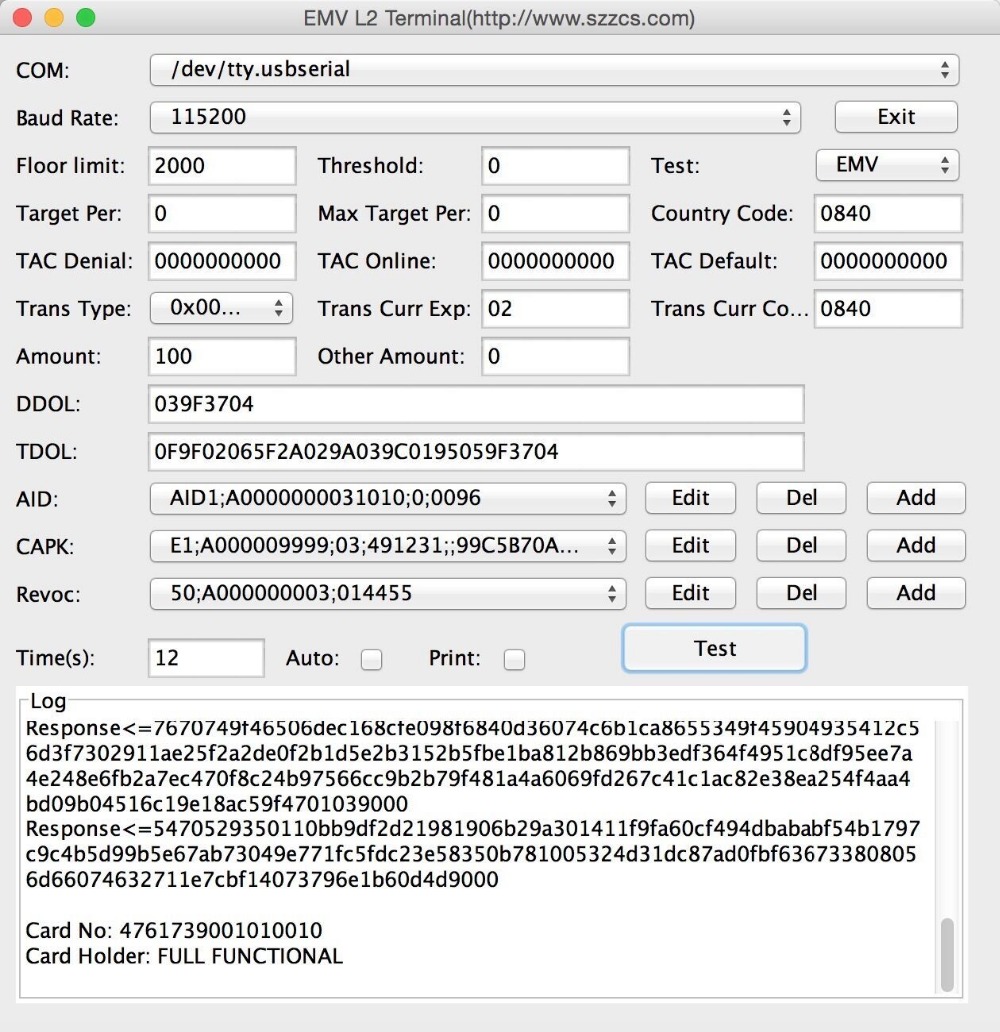Select the DDOL text field
1000x1032 pixels.
475,404
